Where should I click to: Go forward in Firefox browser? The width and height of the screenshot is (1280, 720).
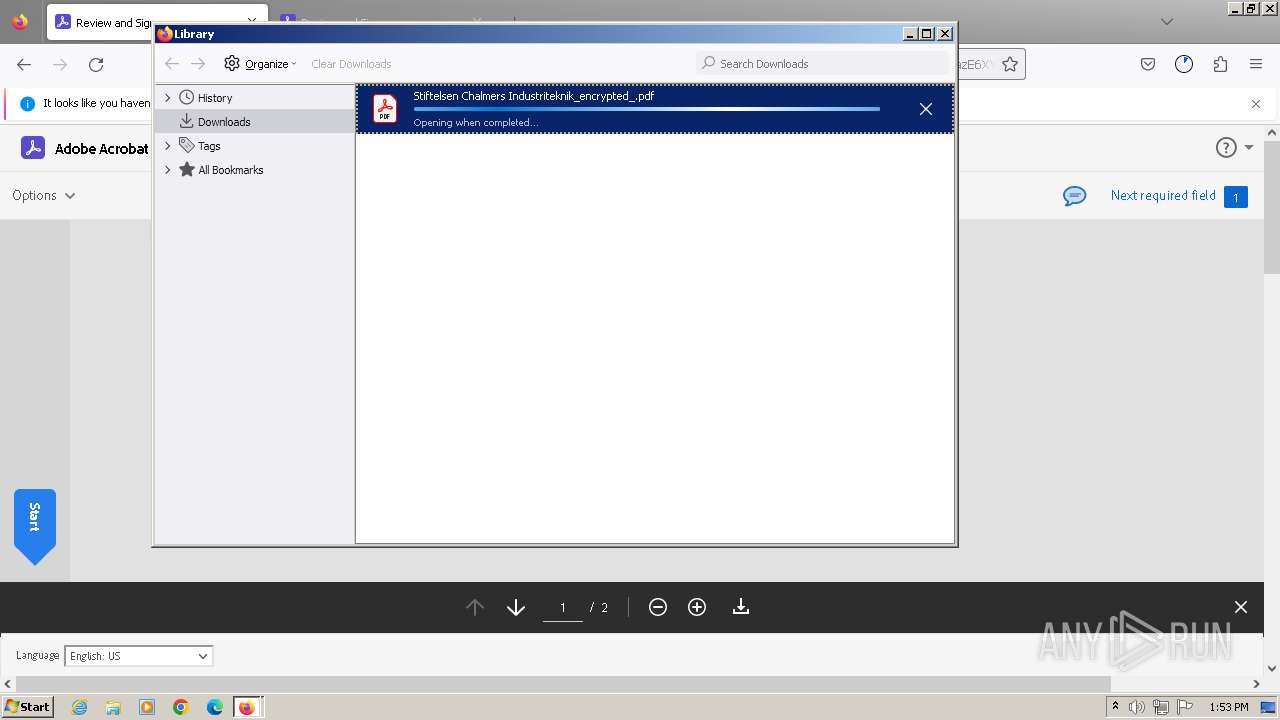tap(60, 64)
